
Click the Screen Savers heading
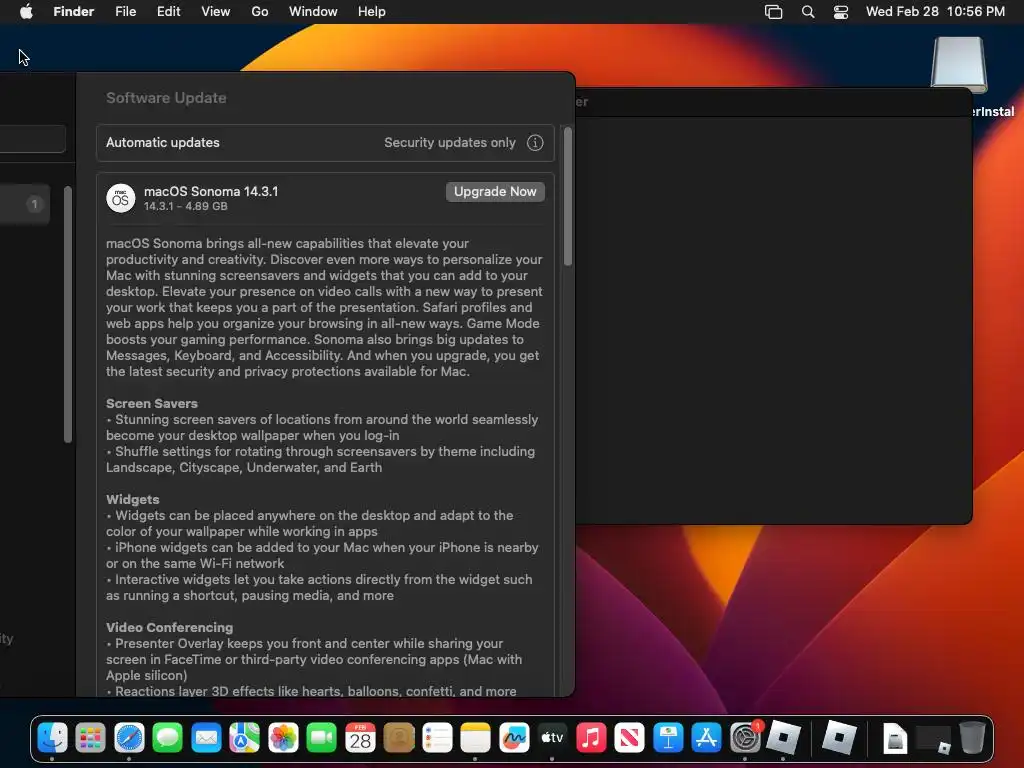152,404
